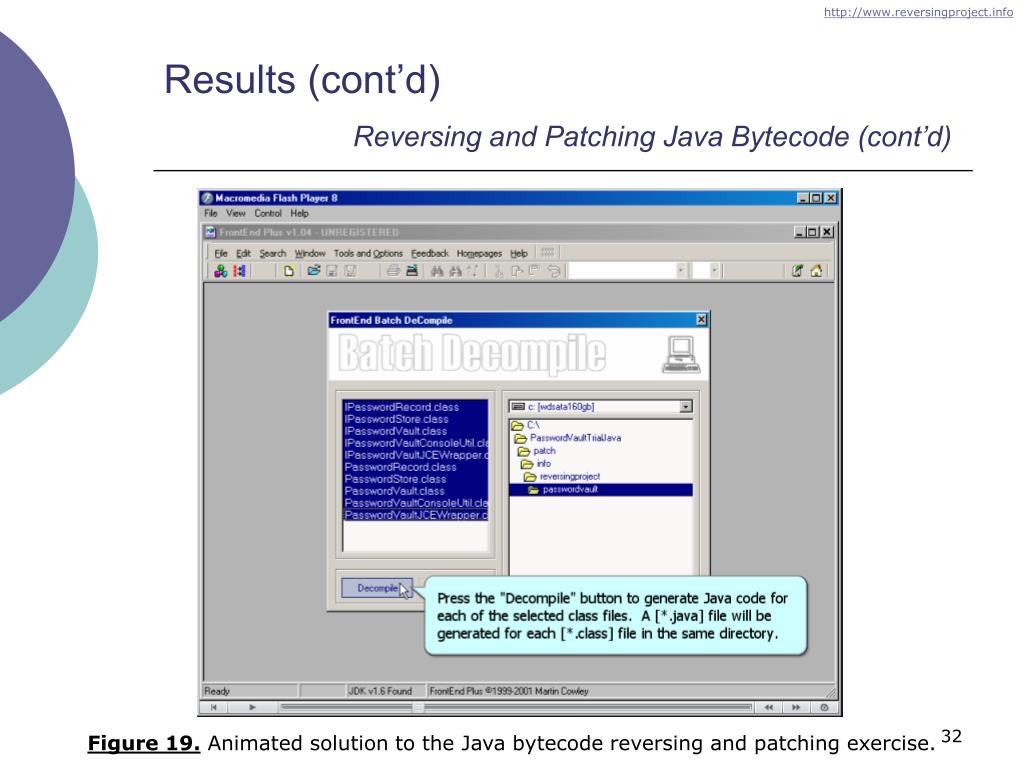
Task: Click the computer icon in Batch Decompile header
Action: 681,355
